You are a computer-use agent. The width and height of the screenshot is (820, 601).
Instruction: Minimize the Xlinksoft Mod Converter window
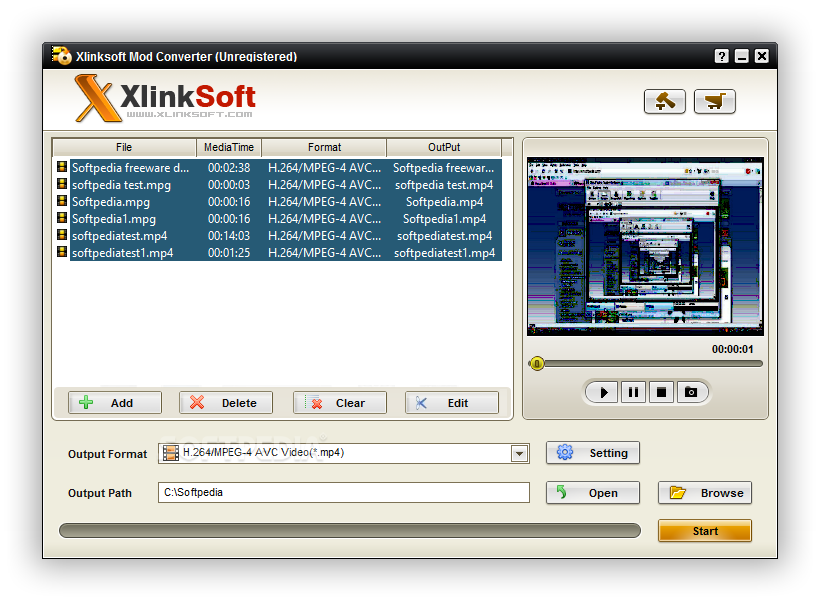click(x=742, y=56)
